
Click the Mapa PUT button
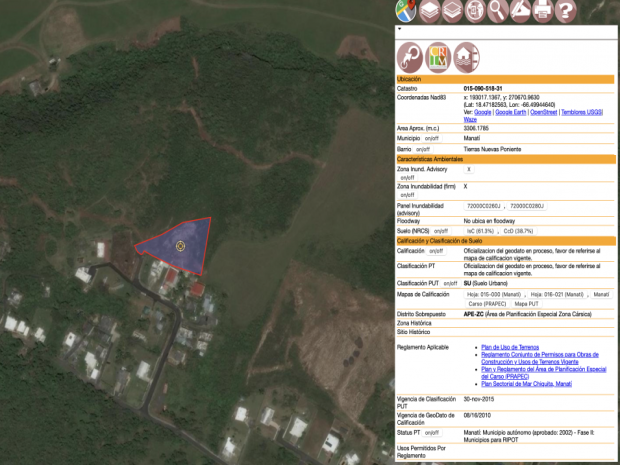pos(527,303)
